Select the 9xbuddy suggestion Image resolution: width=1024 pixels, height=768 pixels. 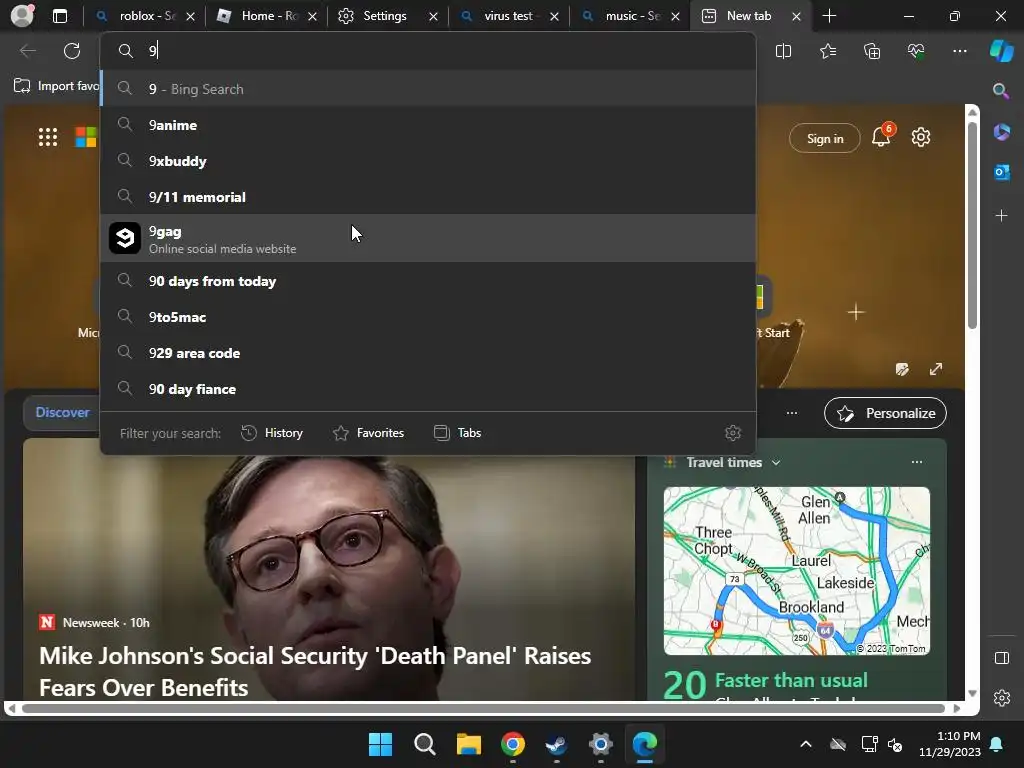pyautogui.click(x=428, y=161)
